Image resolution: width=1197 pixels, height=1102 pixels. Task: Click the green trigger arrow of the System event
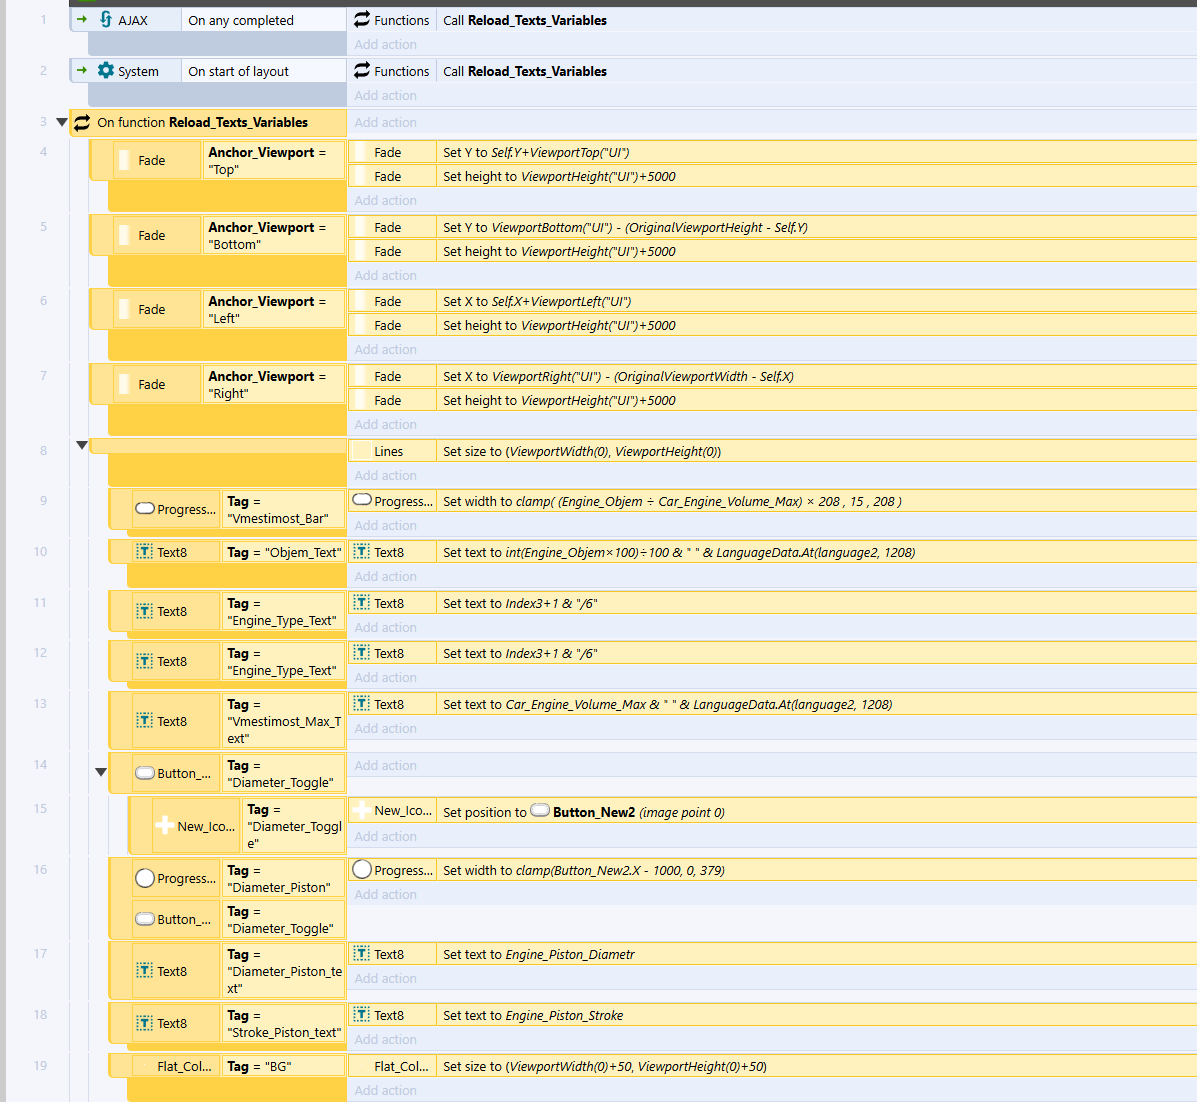click(x=82, y=71)
